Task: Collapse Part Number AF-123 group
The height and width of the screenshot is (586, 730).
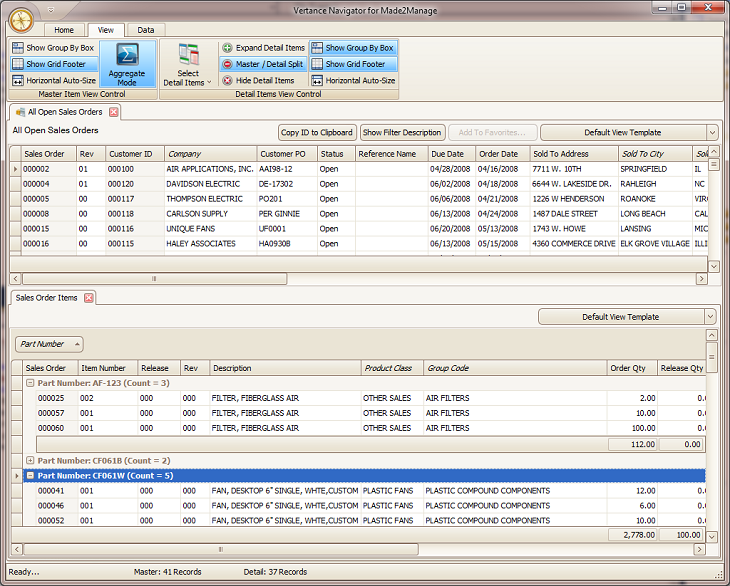Action: [30, 383]
